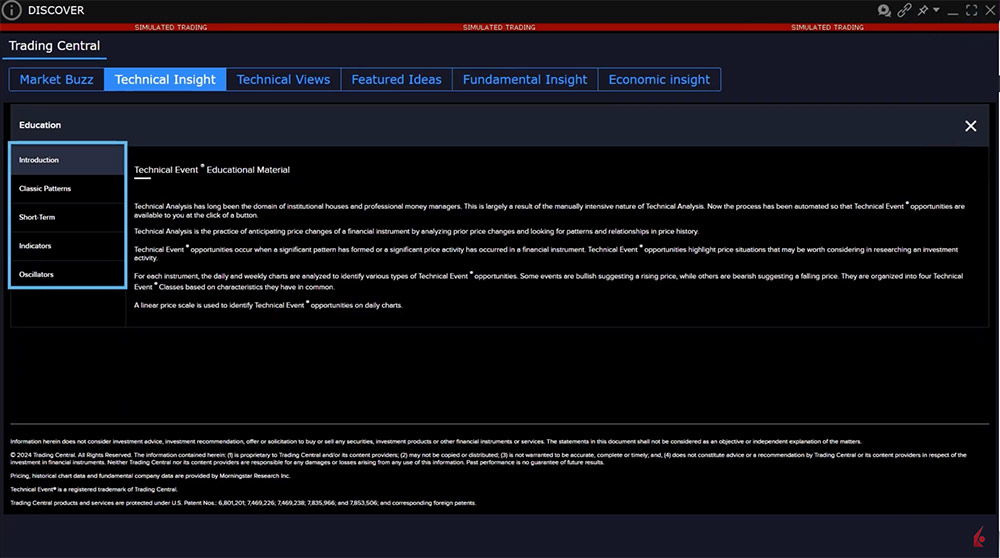Image resolution: width=1000 pixels, height=558 pixels.
Task: Select Introduction in Education sidebar
Action: [68, 160]
